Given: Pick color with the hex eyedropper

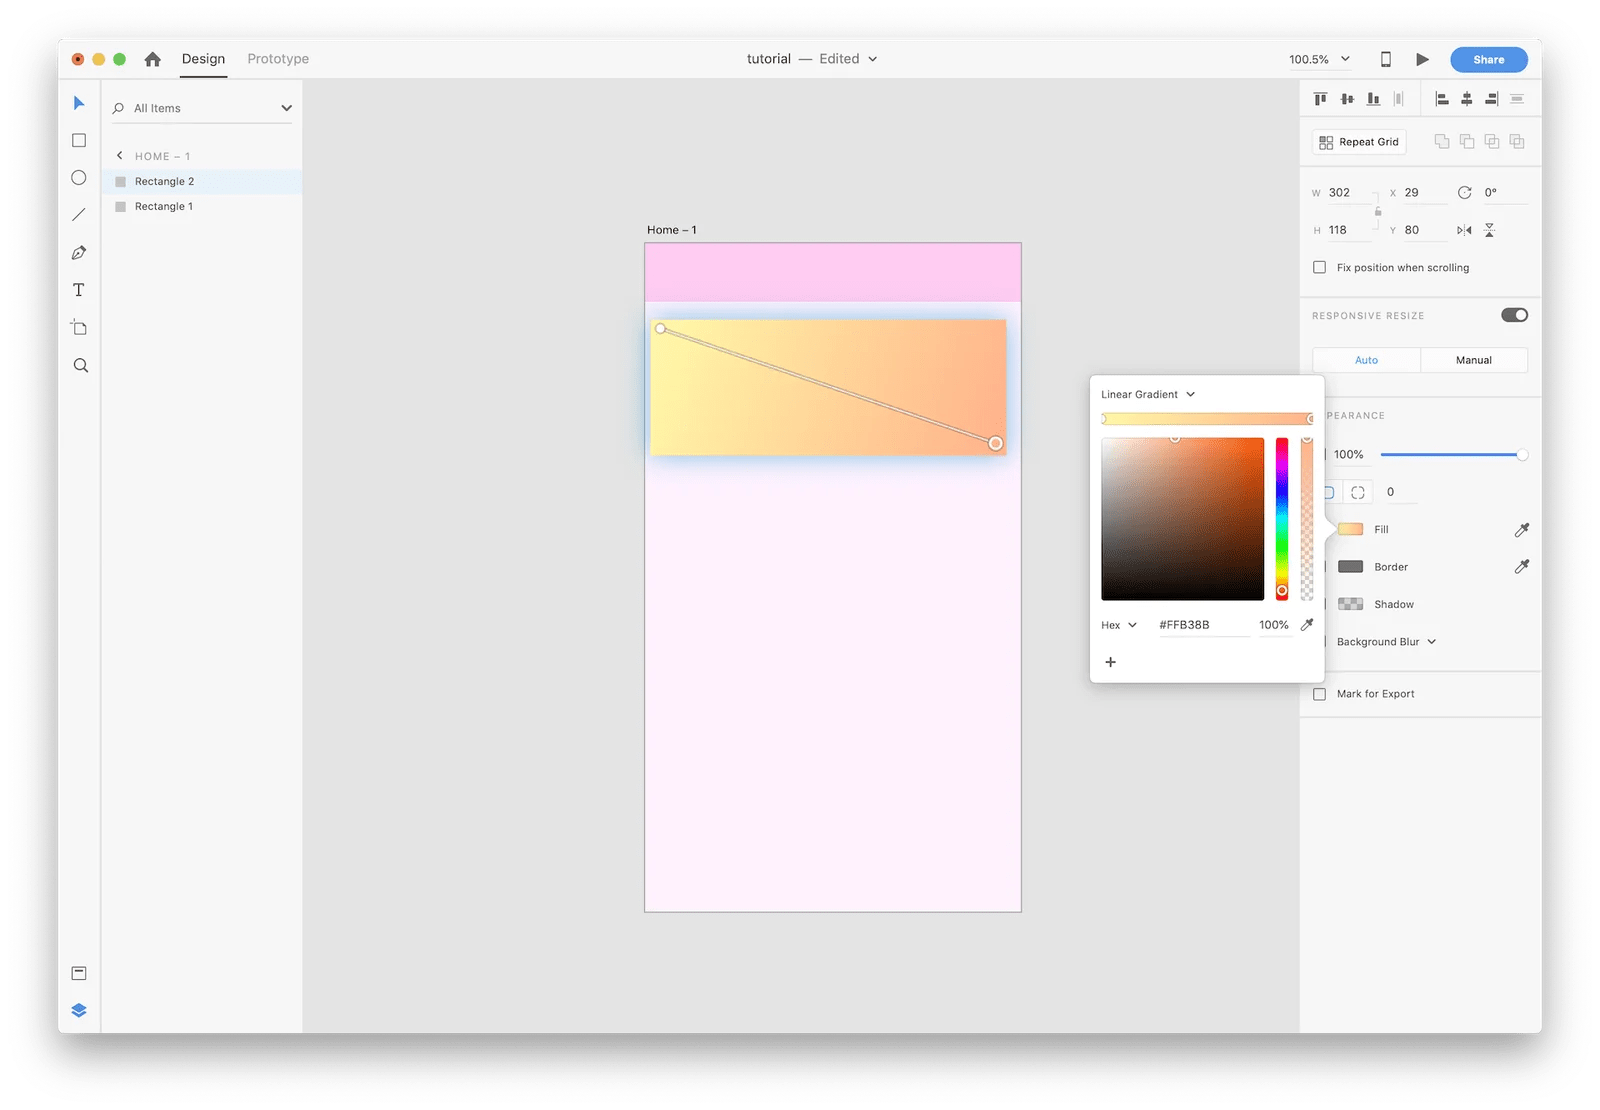Looking at the screenshot, I should 1307,625.
